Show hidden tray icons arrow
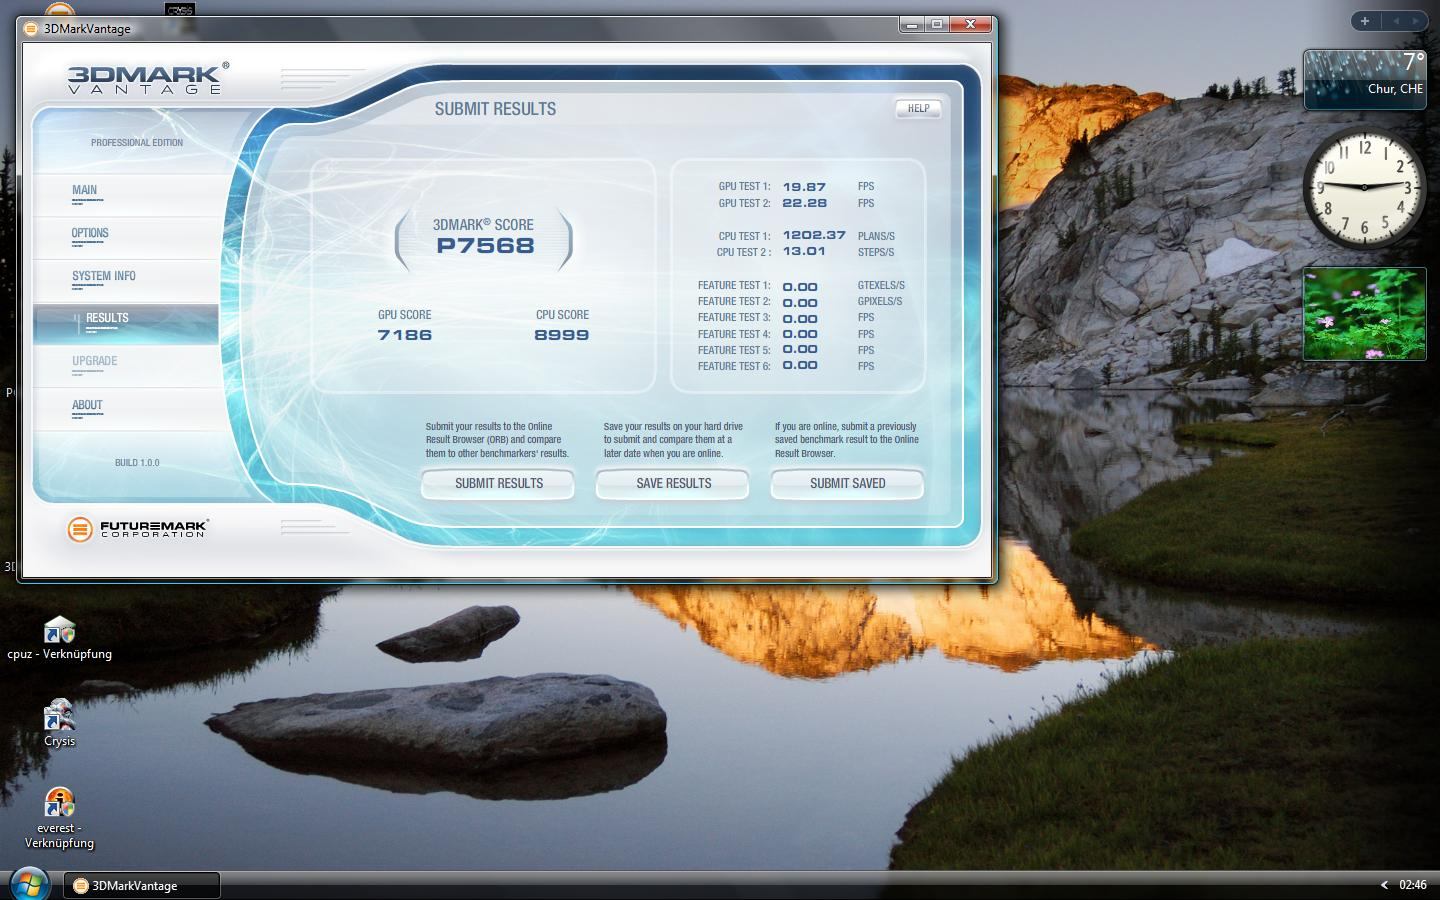The width and height of the screenshot is (1440, 900). [x=1384, y=885]
